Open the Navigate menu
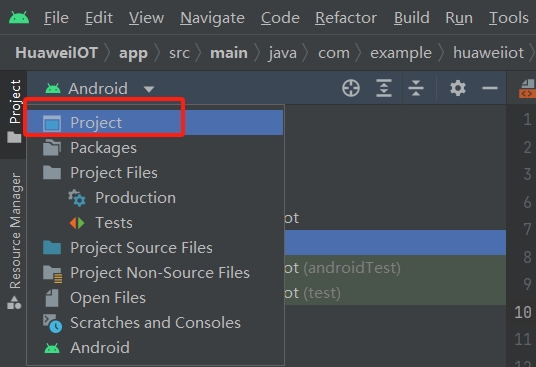 click(x=212, y=18)
